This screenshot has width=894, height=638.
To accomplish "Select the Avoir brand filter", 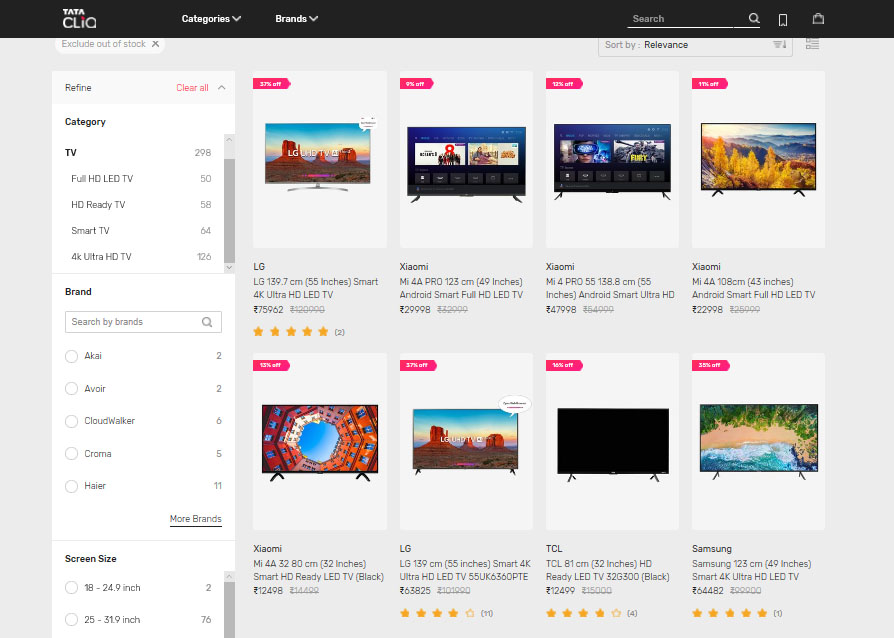I will pyautogui.click(x=71, y=389).
